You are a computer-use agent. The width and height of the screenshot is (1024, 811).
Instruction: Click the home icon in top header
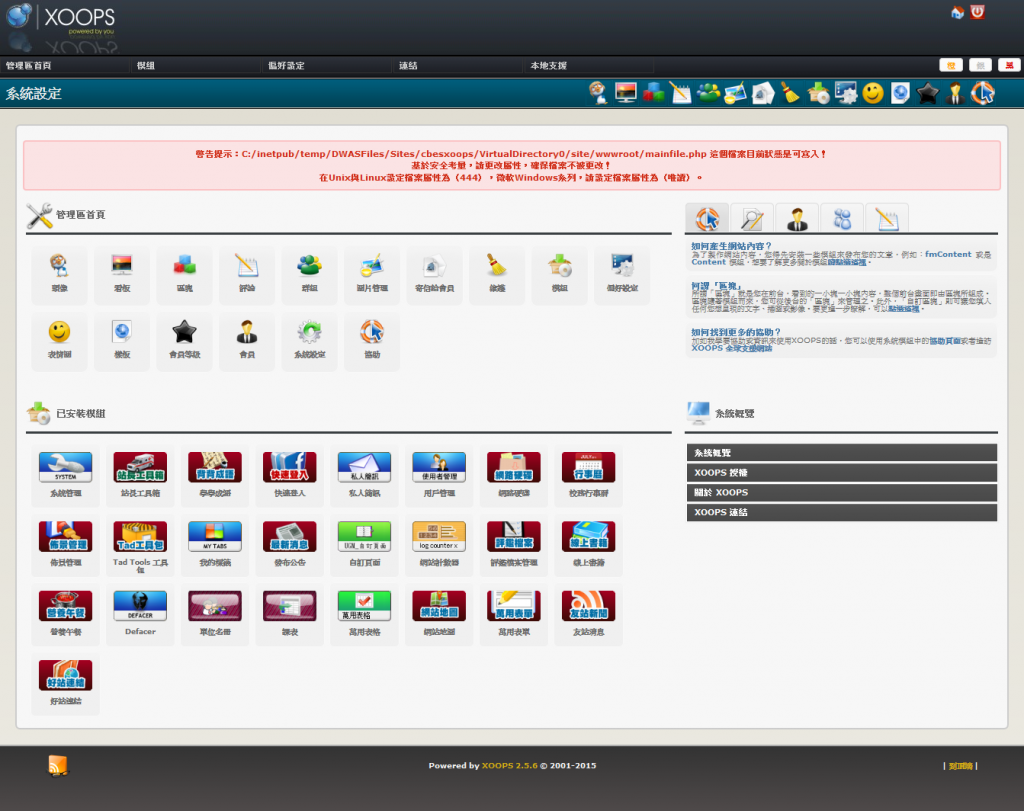pos(957,12)
